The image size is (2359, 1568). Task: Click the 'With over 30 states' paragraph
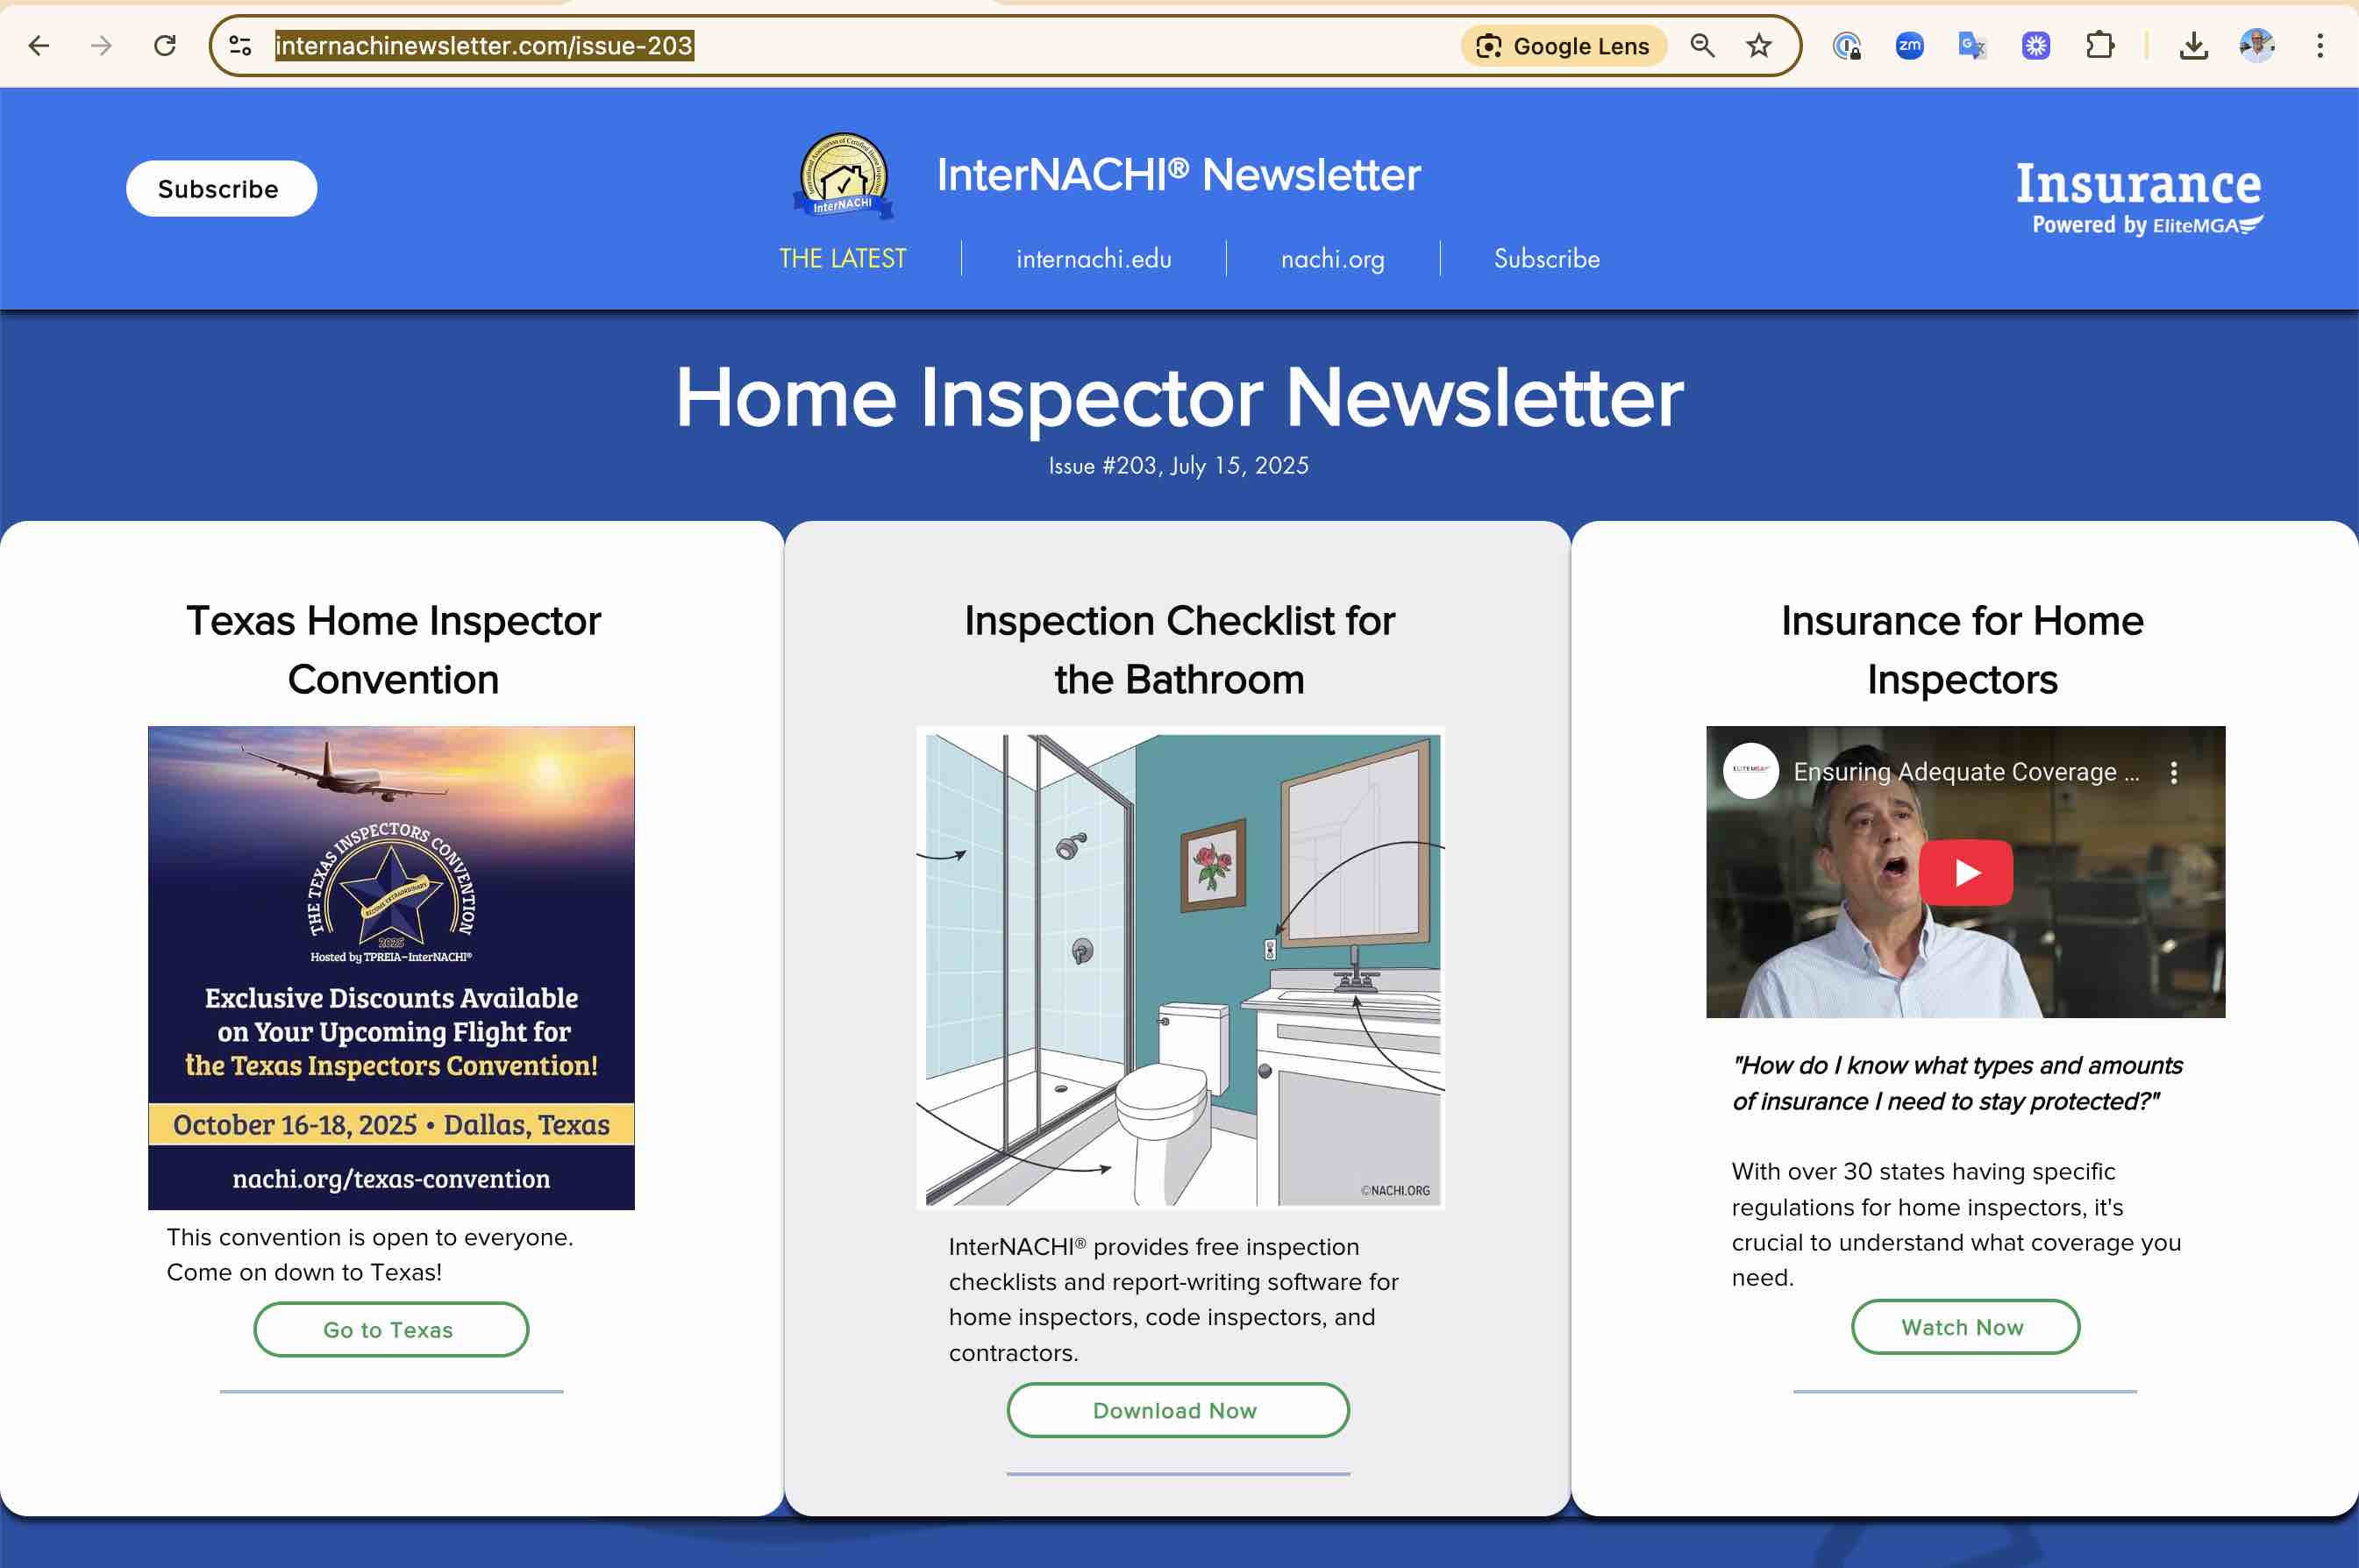point(1956,1224)
